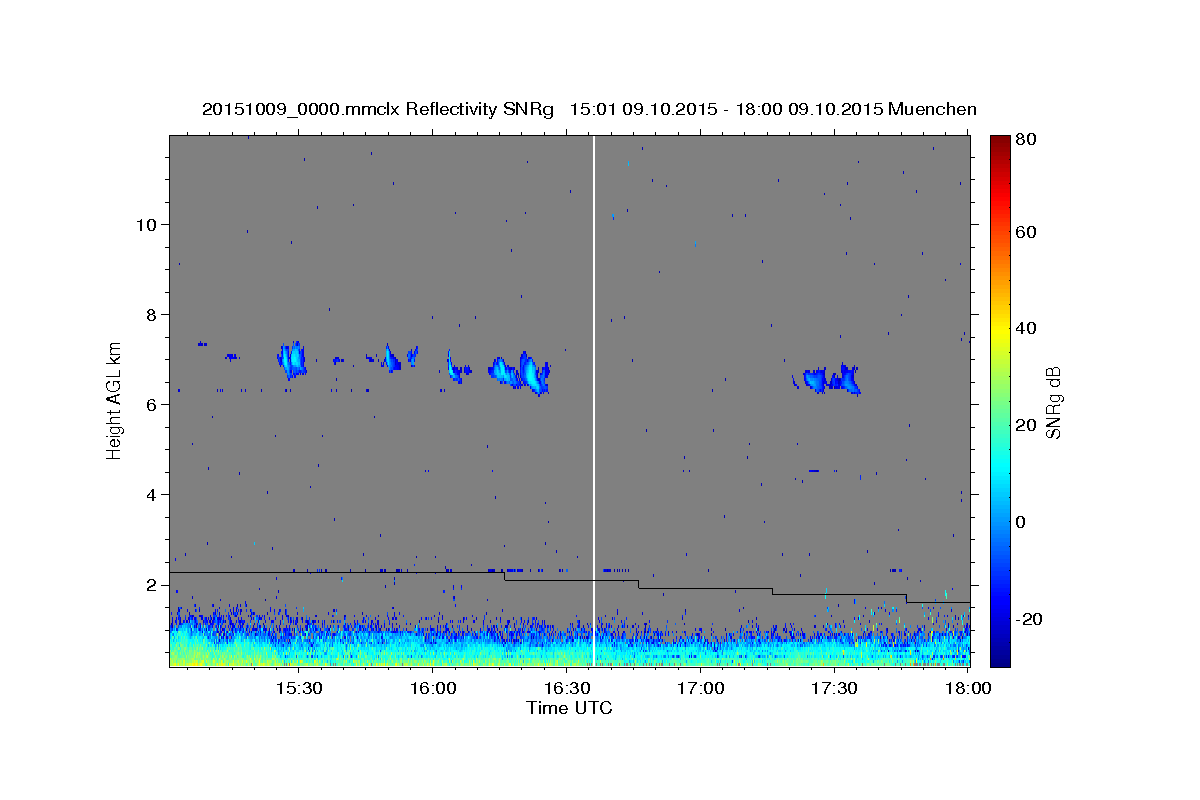Click the large cloud echo just before 16:30
Image resolution: width=1200 pixels, height=800 pixels.
coord(521,372)
